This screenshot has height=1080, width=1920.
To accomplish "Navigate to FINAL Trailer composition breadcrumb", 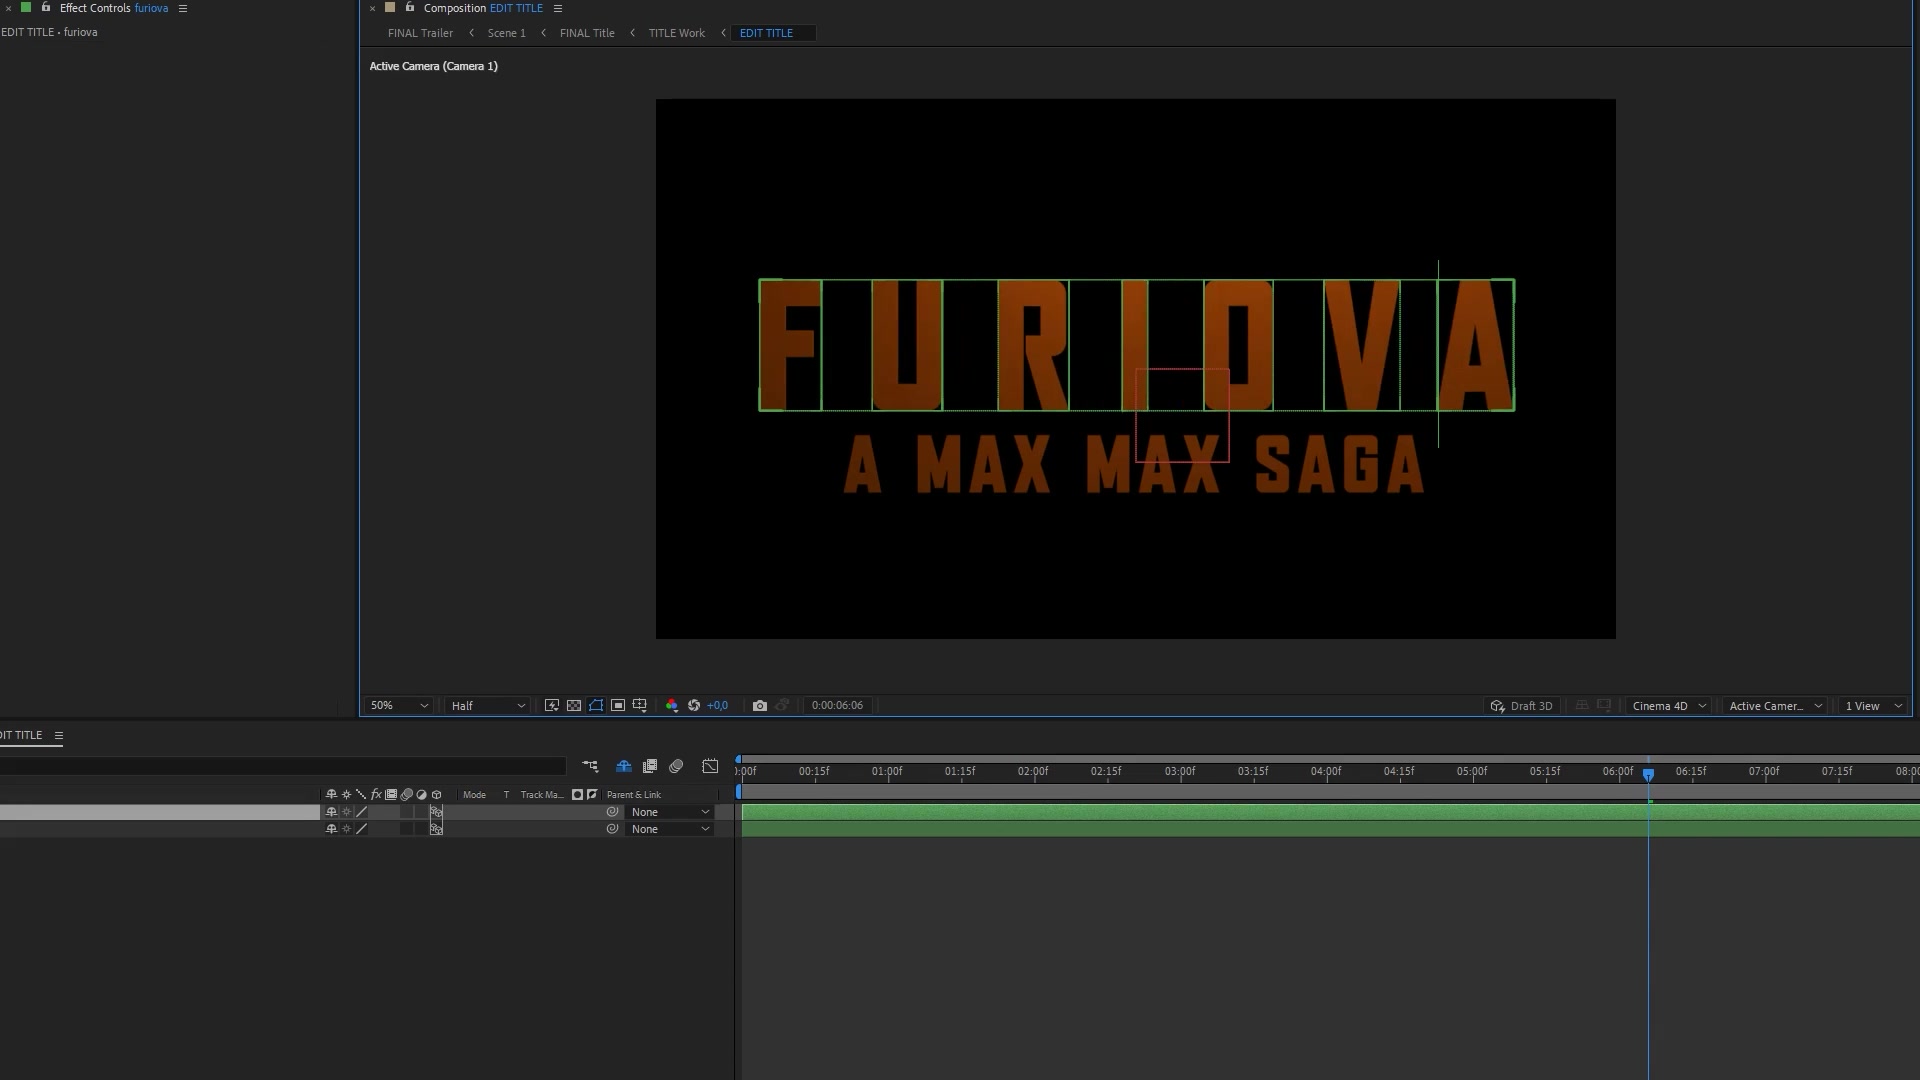I will click(x=420, y=33).
